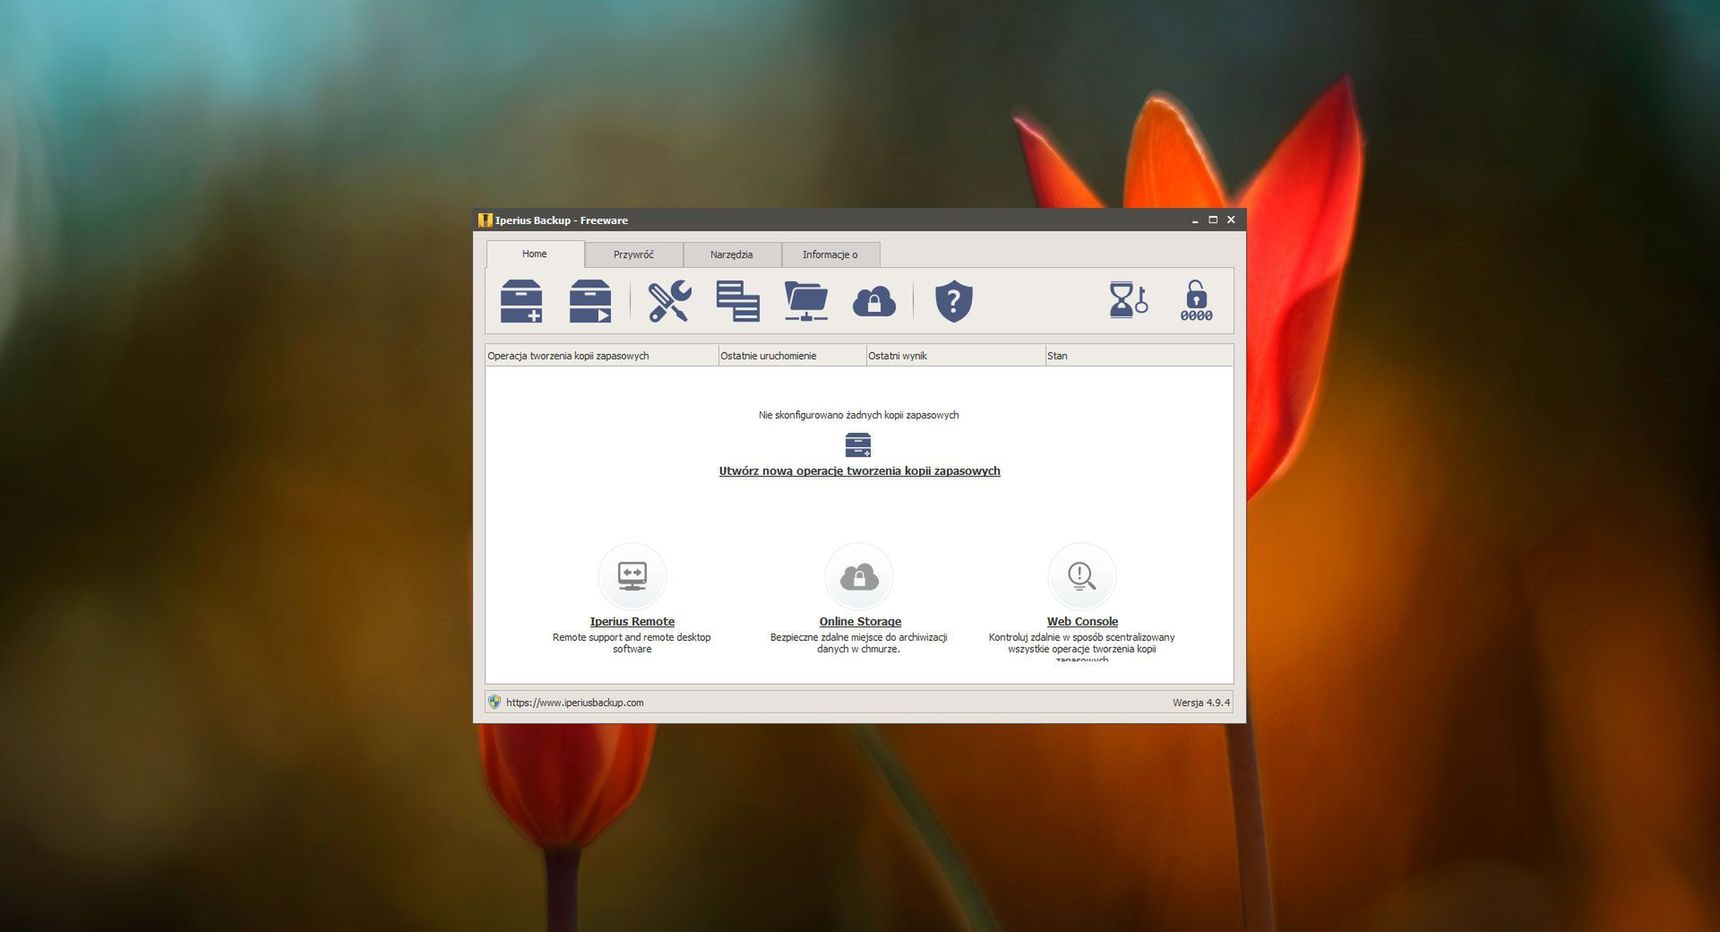The height and width of the screenshot is (932, 1720).
Task: Click Utwórz nową operację tworzenia kopii zapasowych link
Action: (x=859, y=471)
